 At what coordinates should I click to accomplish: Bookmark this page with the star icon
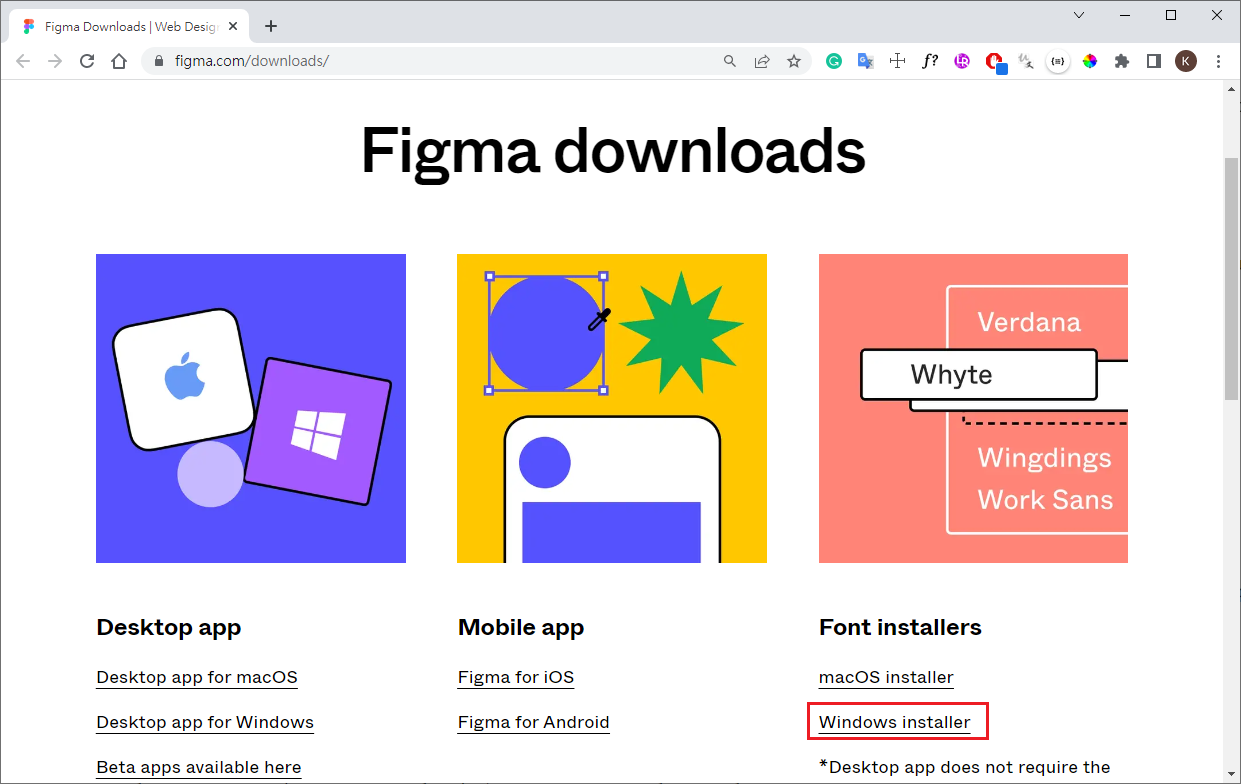click(794, 61)
